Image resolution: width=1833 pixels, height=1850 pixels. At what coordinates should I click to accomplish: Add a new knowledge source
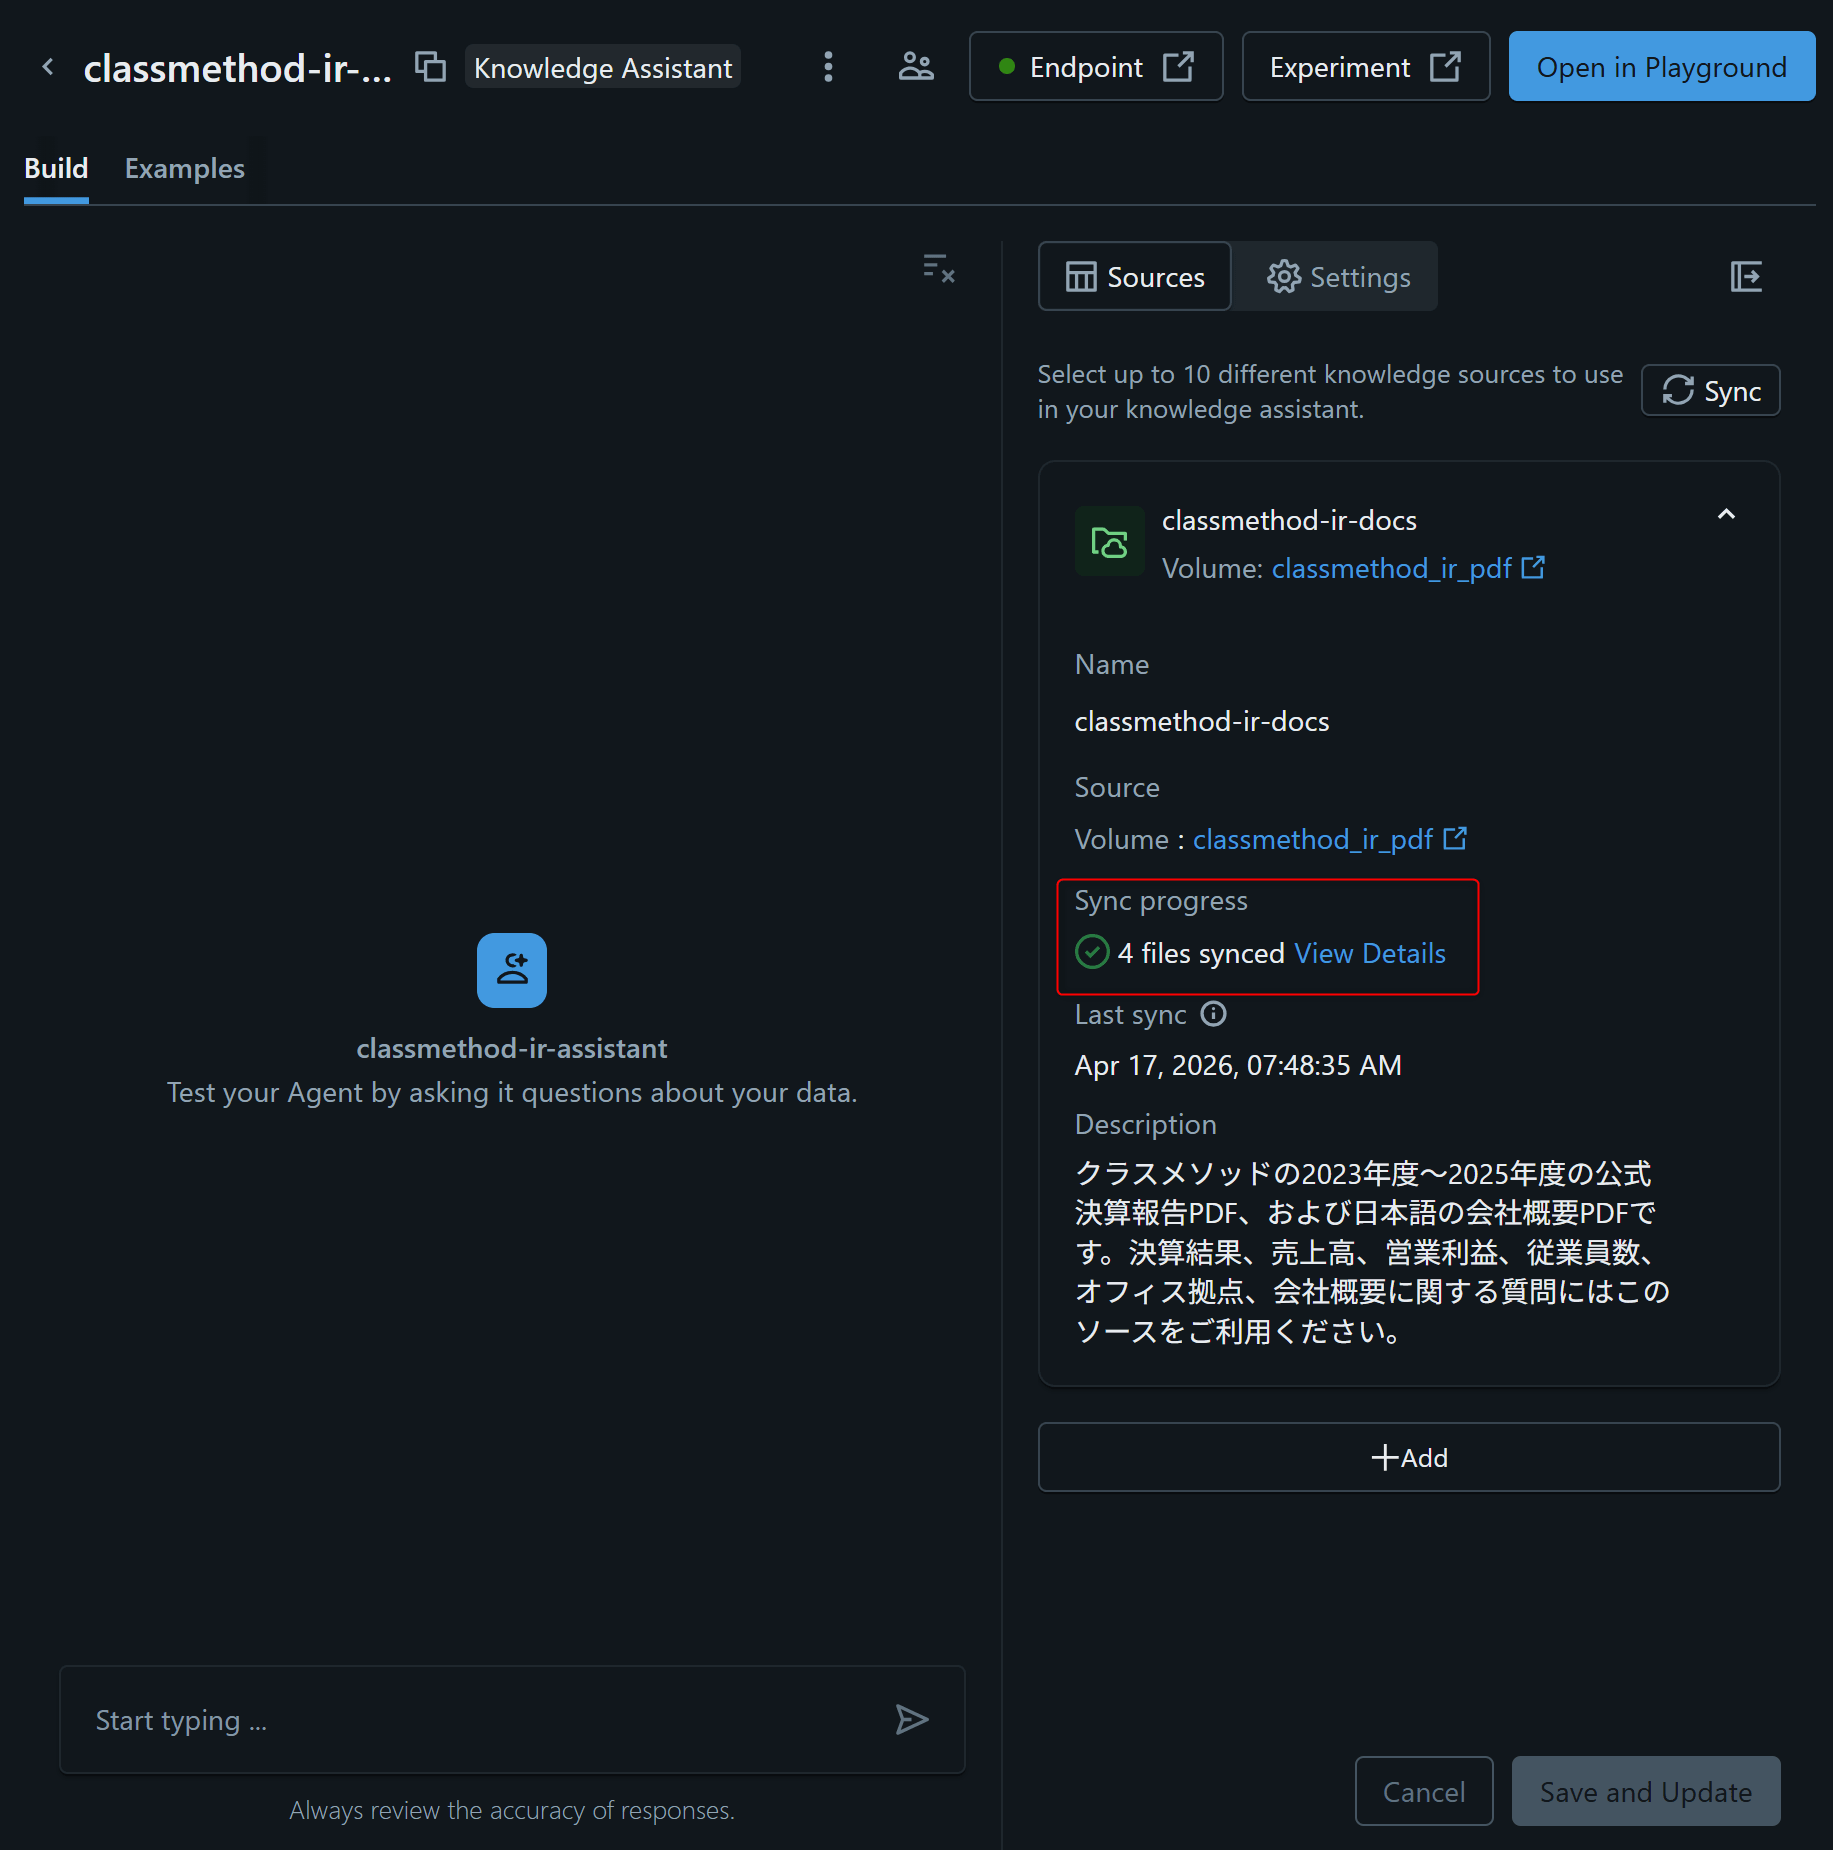point(1409,1457)
